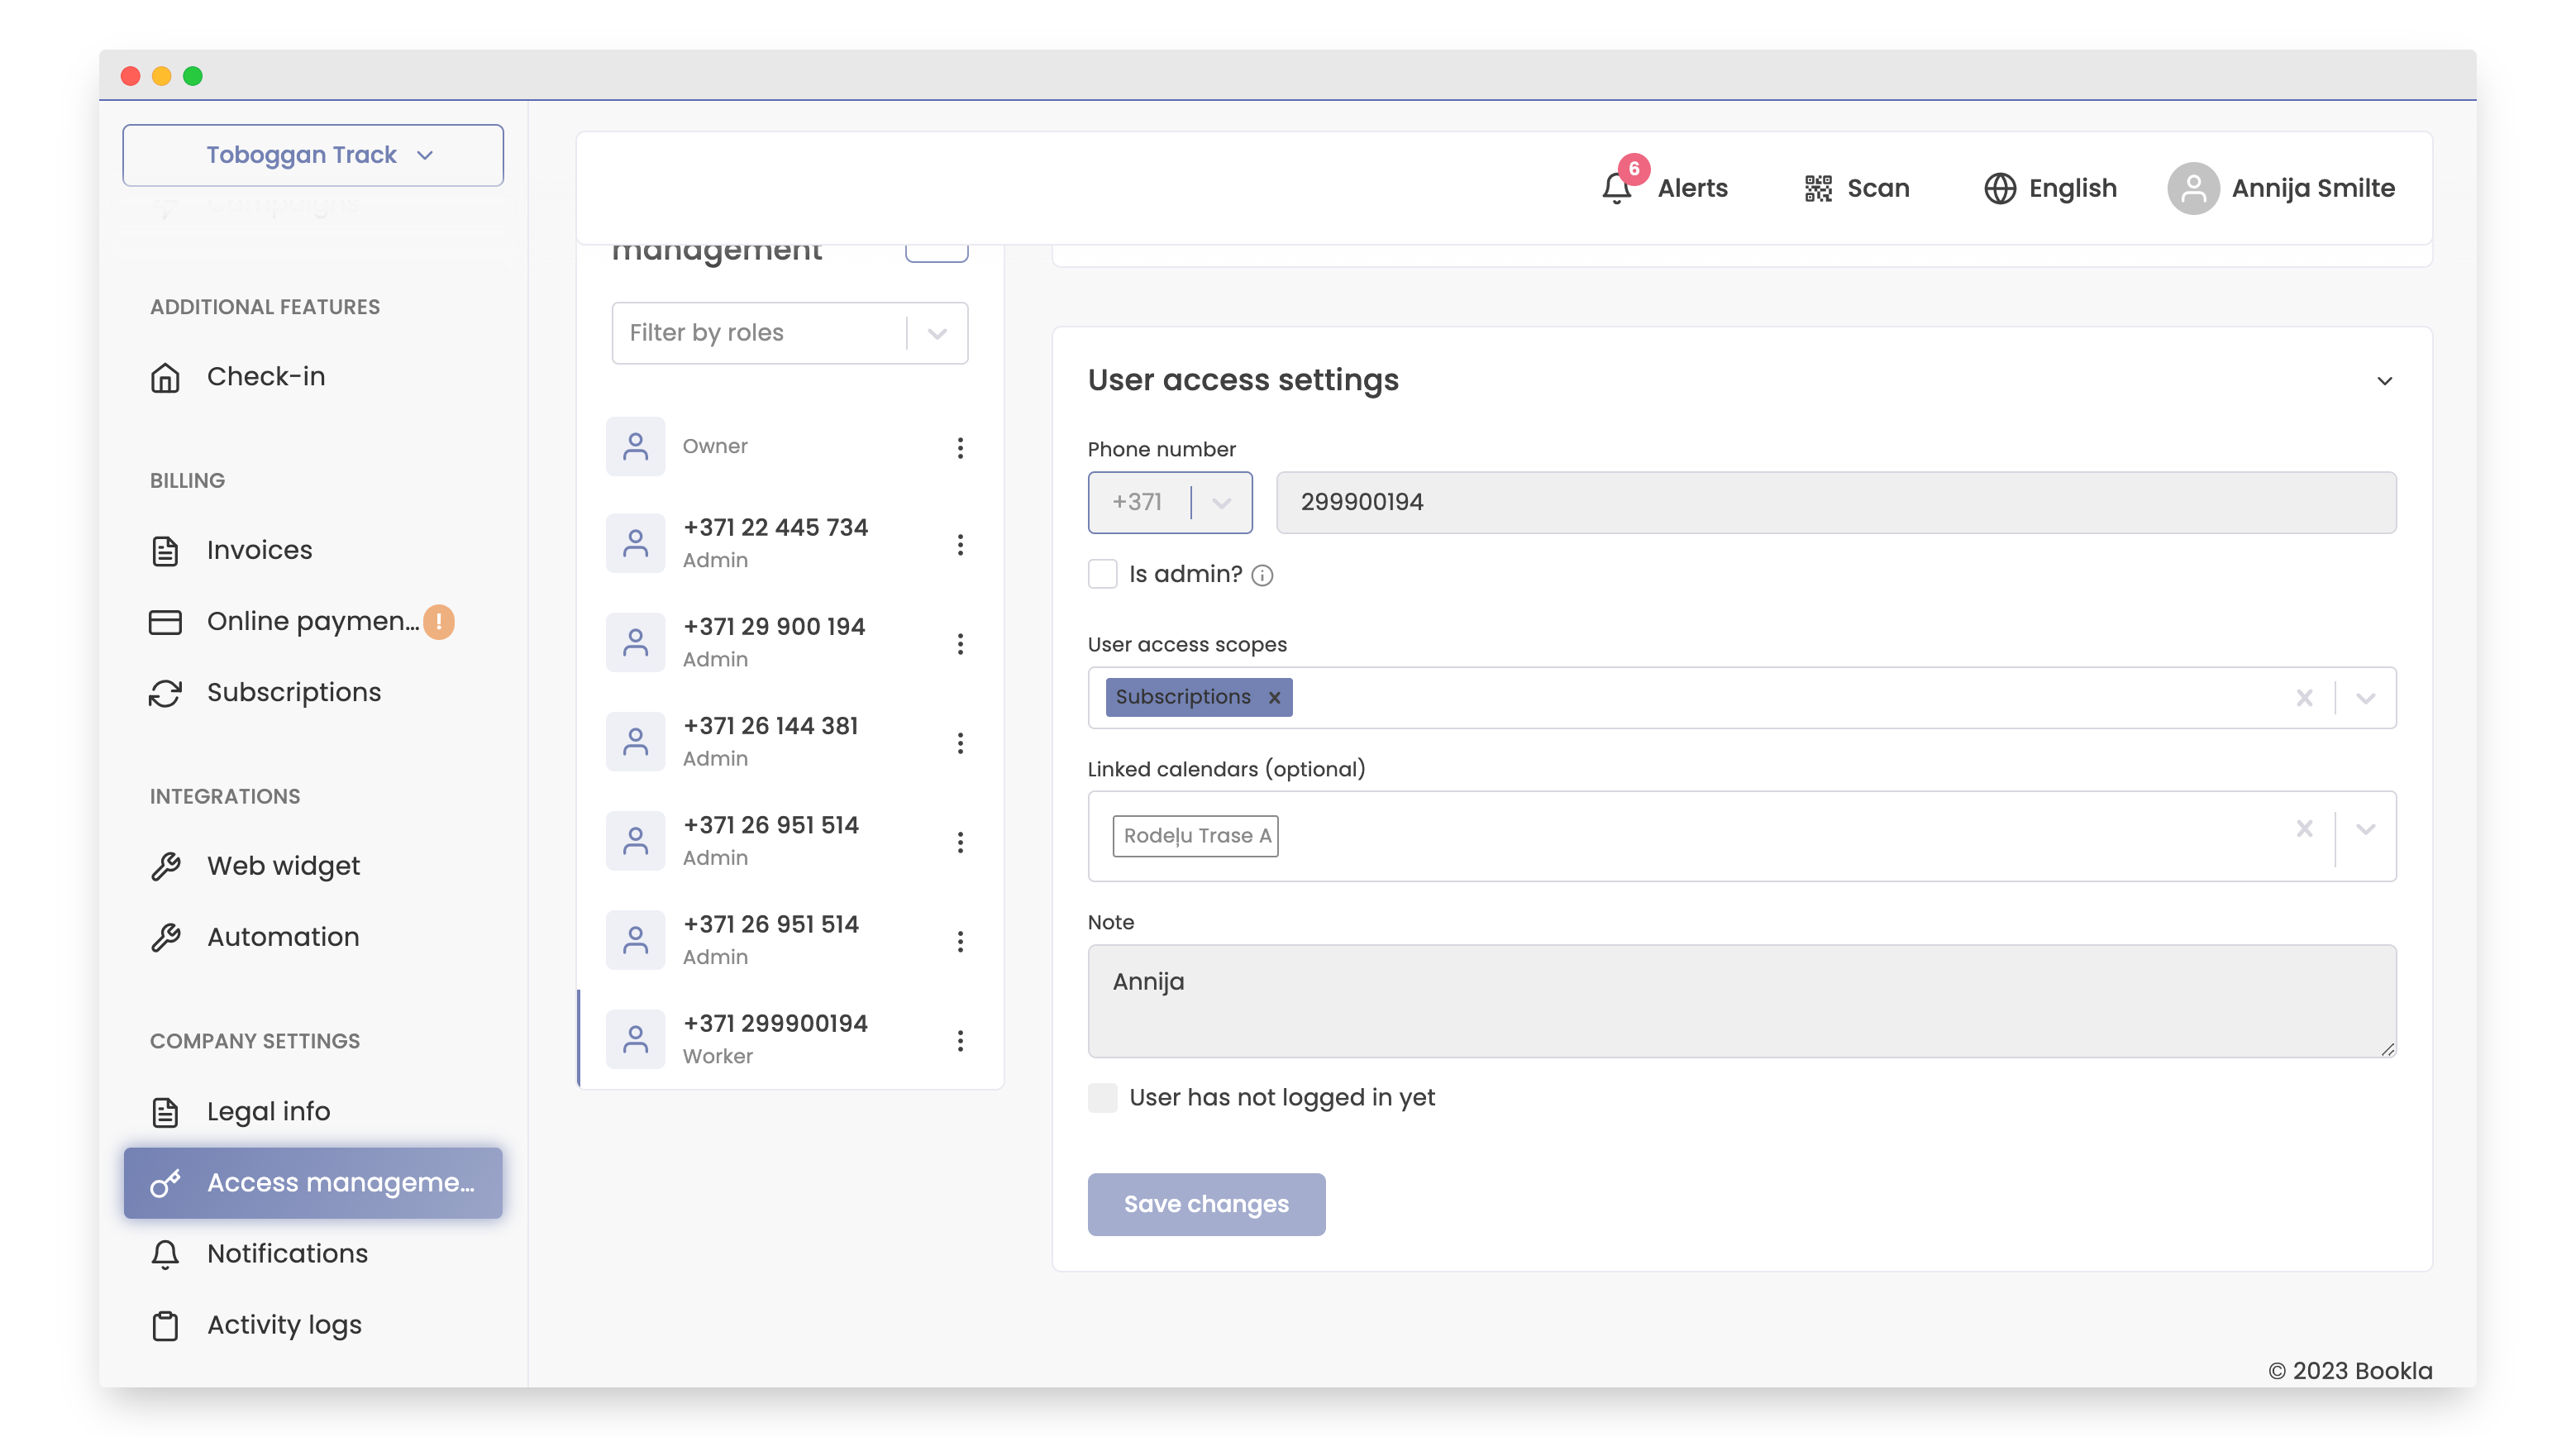This screenshot has height=1437, width=2576.
Task: Go to Activity logs
Action: (166, 1324)
